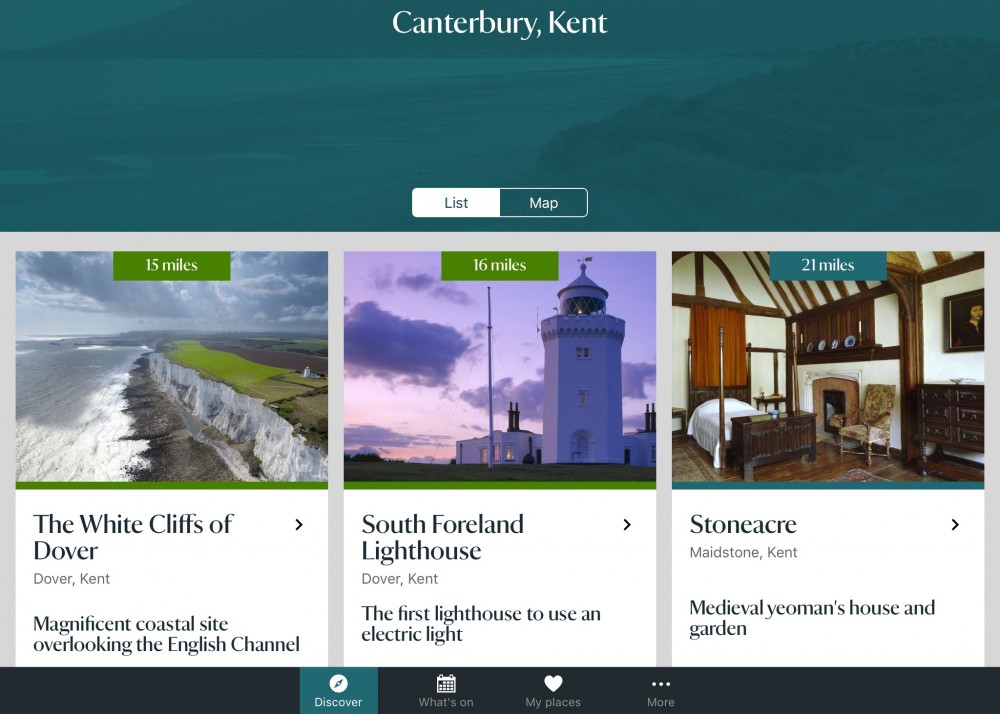Open the Stoneacre bedroom photo
This screenshot has width=1000, height=714.
click(x=828, y=367)
